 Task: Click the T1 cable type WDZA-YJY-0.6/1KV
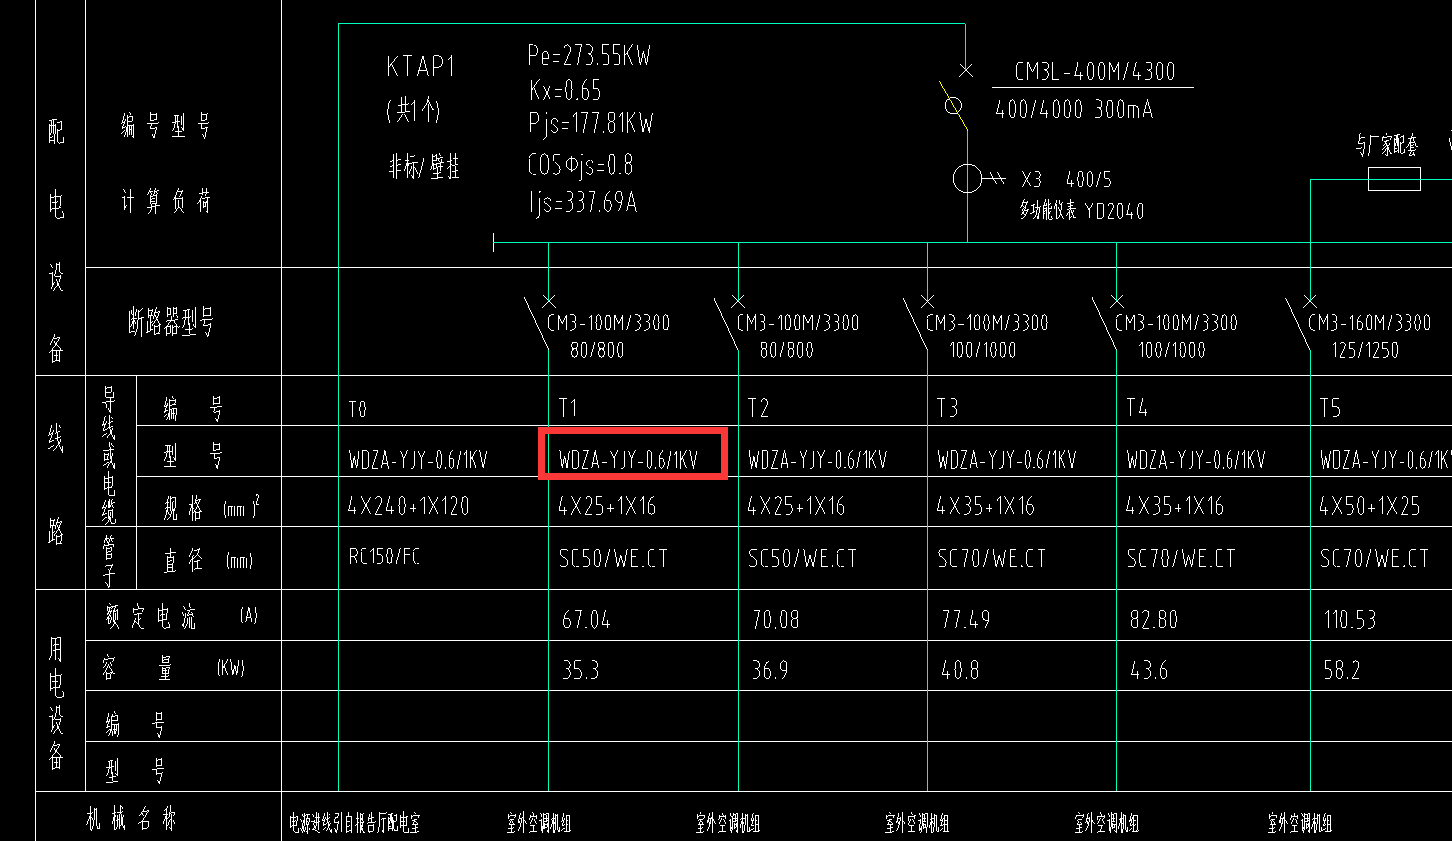tap(628, 460)
